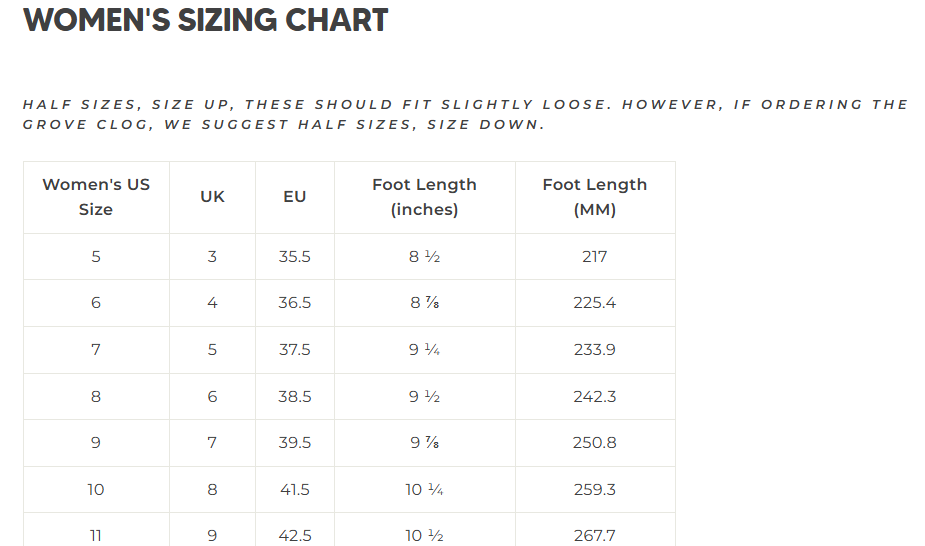The height and width of the screenshot is (546, 925).
Task: Select the EU 41.5 cell
Action: [294, 490]
